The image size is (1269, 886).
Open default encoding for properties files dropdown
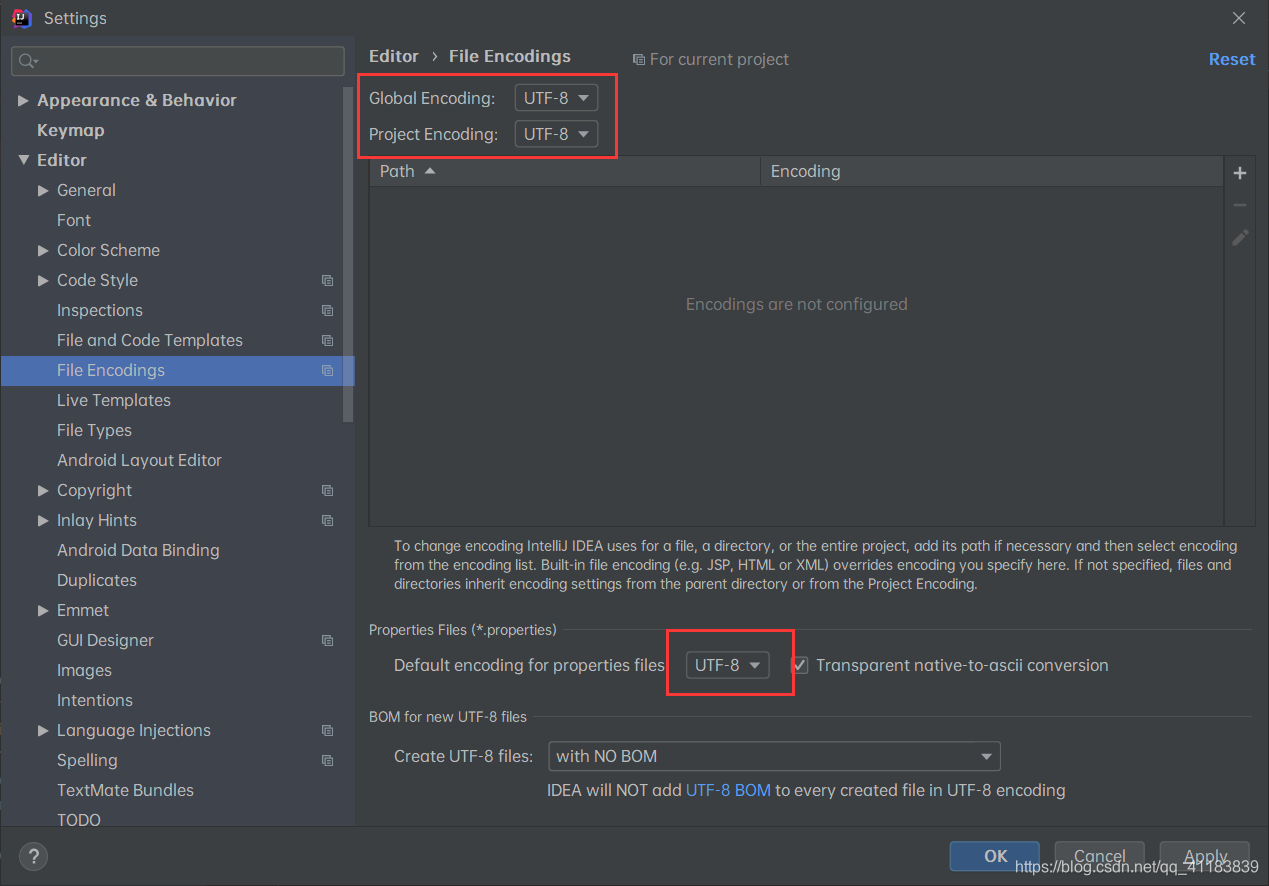pos(728,665)
